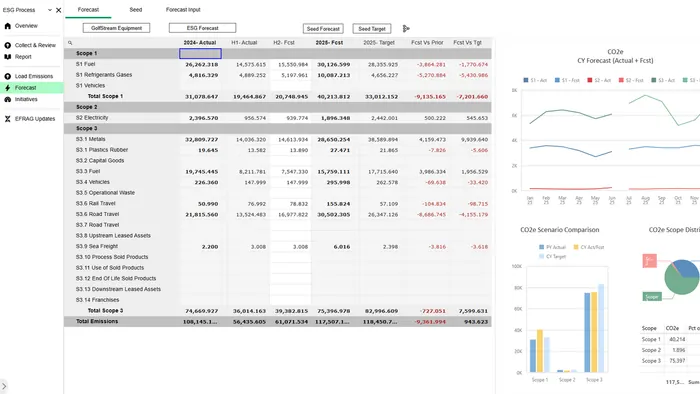Click the EFRAG Updates icon

[8, 119]
